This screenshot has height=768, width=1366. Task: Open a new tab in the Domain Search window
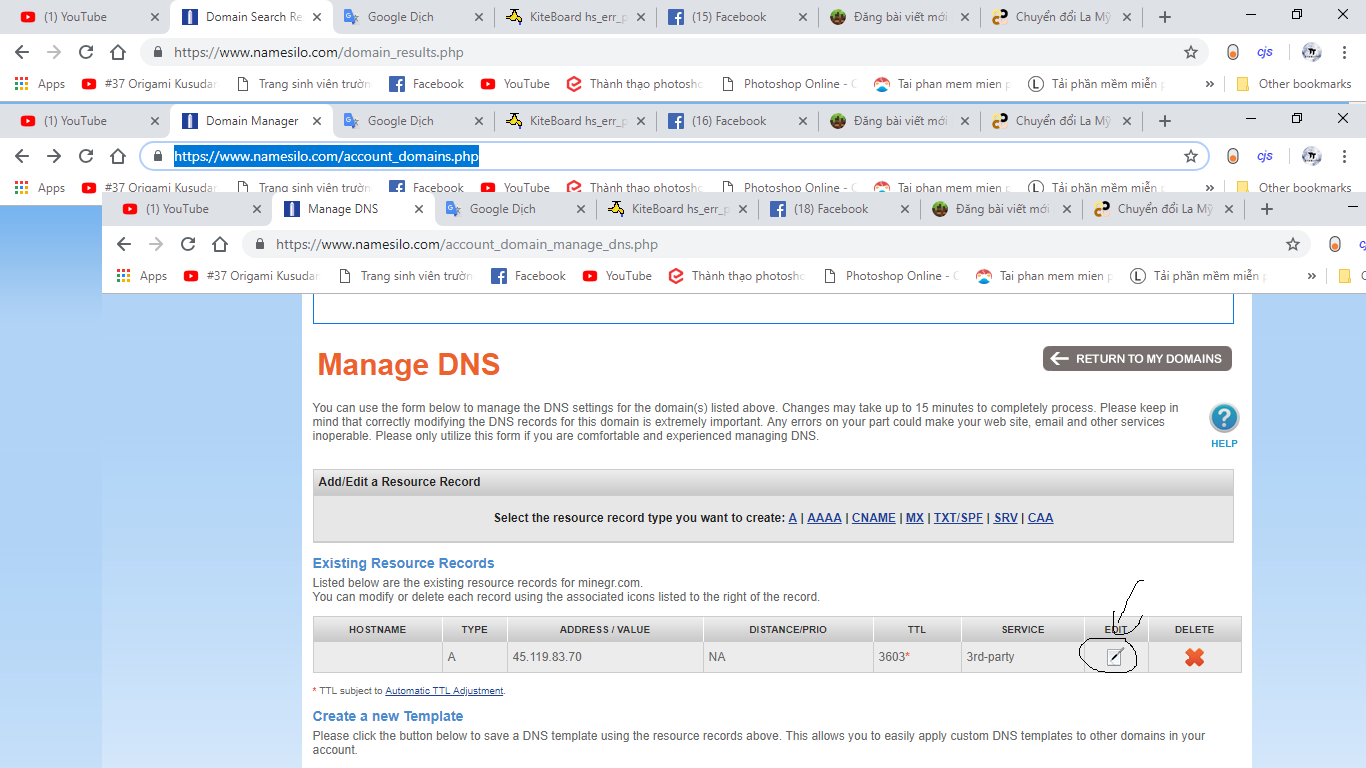[x=1165, y=17]
